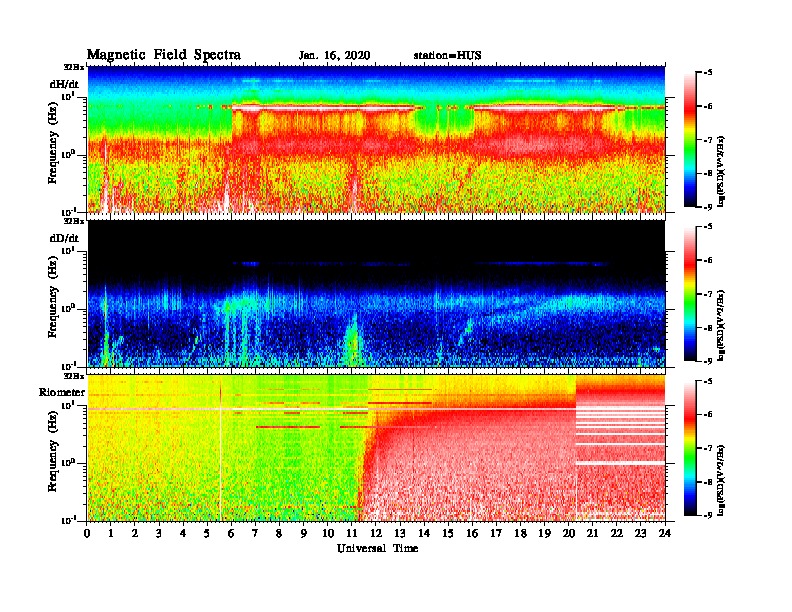Click the '-9' value on dH/dt color scale
This screenshot has width=792, height=612.
(708, 207)
